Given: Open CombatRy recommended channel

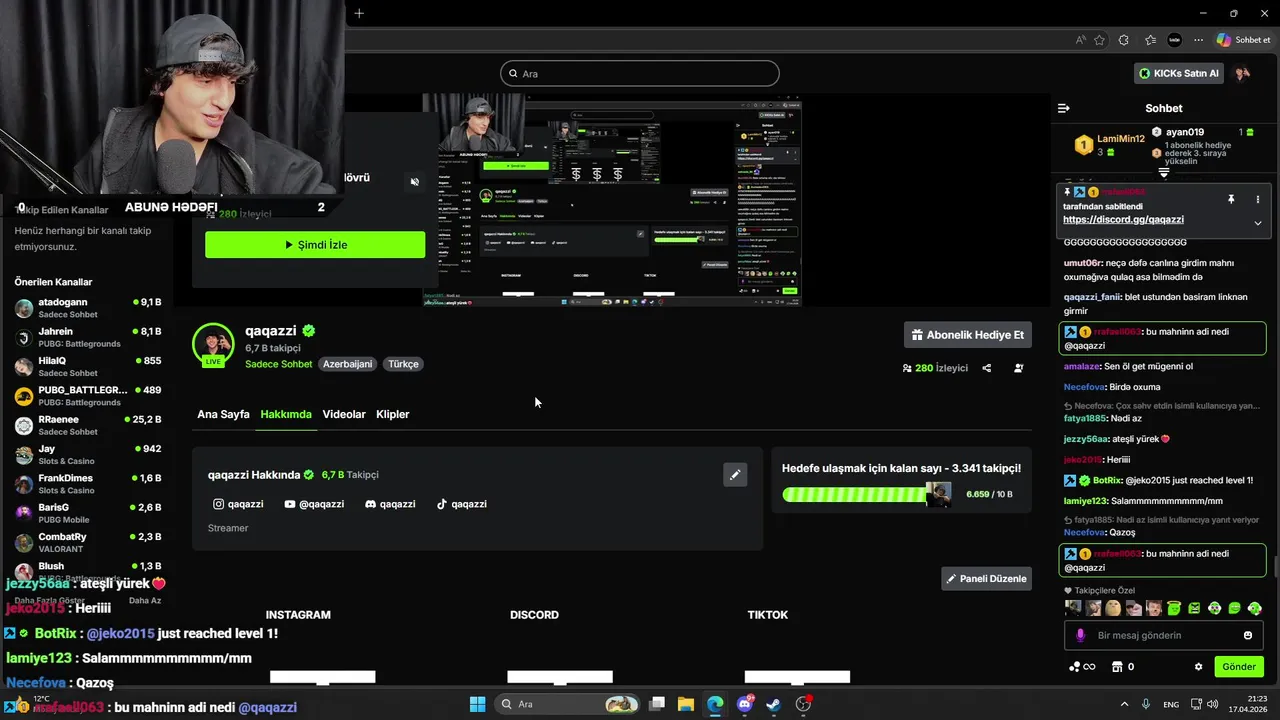Looking at the screenshot, I should (x=88, y=542).
